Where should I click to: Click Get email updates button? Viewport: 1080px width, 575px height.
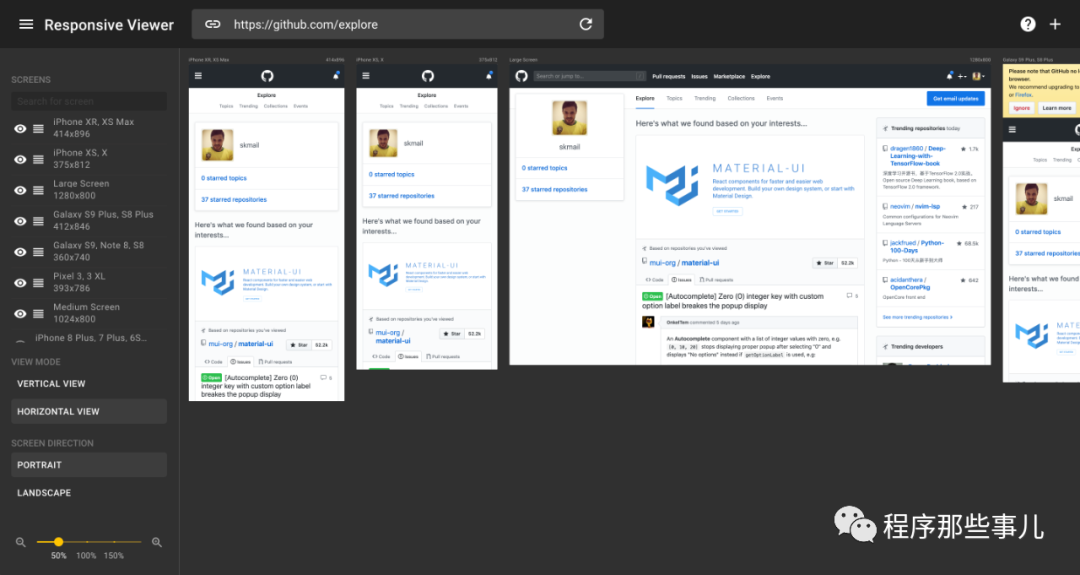(955, 98)
